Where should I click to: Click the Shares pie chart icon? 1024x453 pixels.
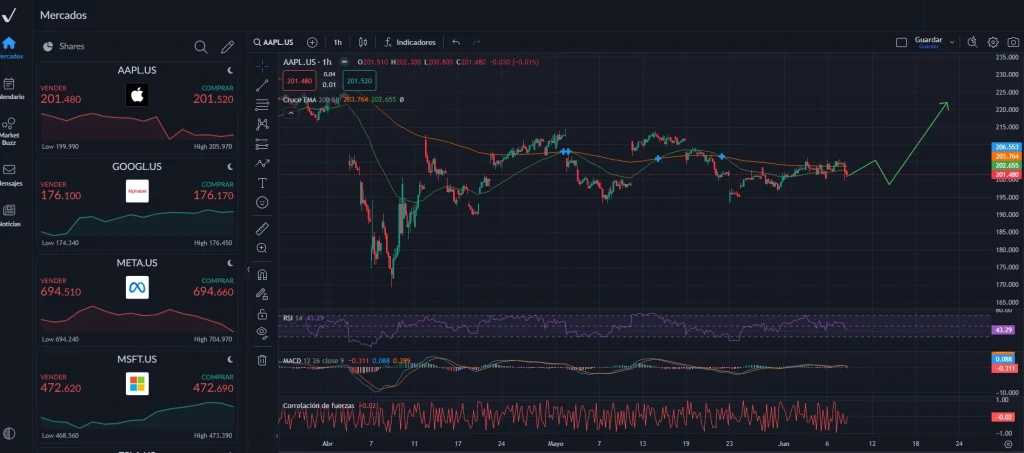[48, 46]
